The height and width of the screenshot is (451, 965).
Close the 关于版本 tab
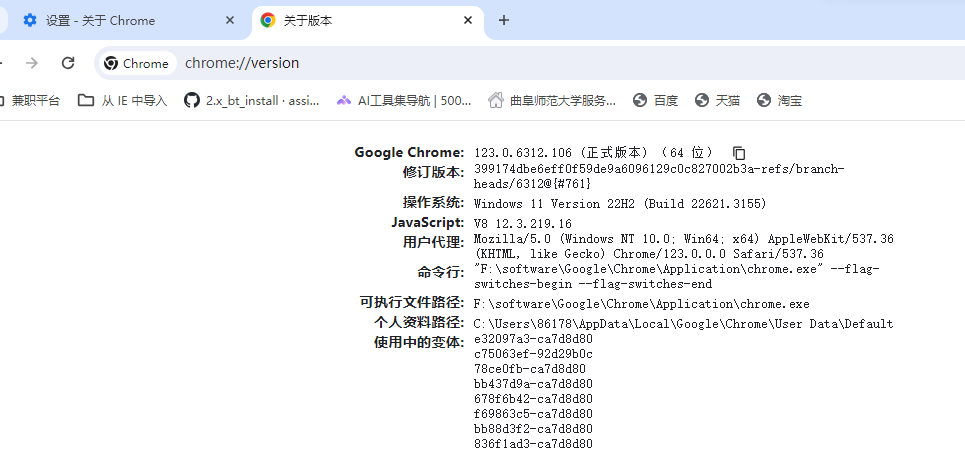point(468,20)
